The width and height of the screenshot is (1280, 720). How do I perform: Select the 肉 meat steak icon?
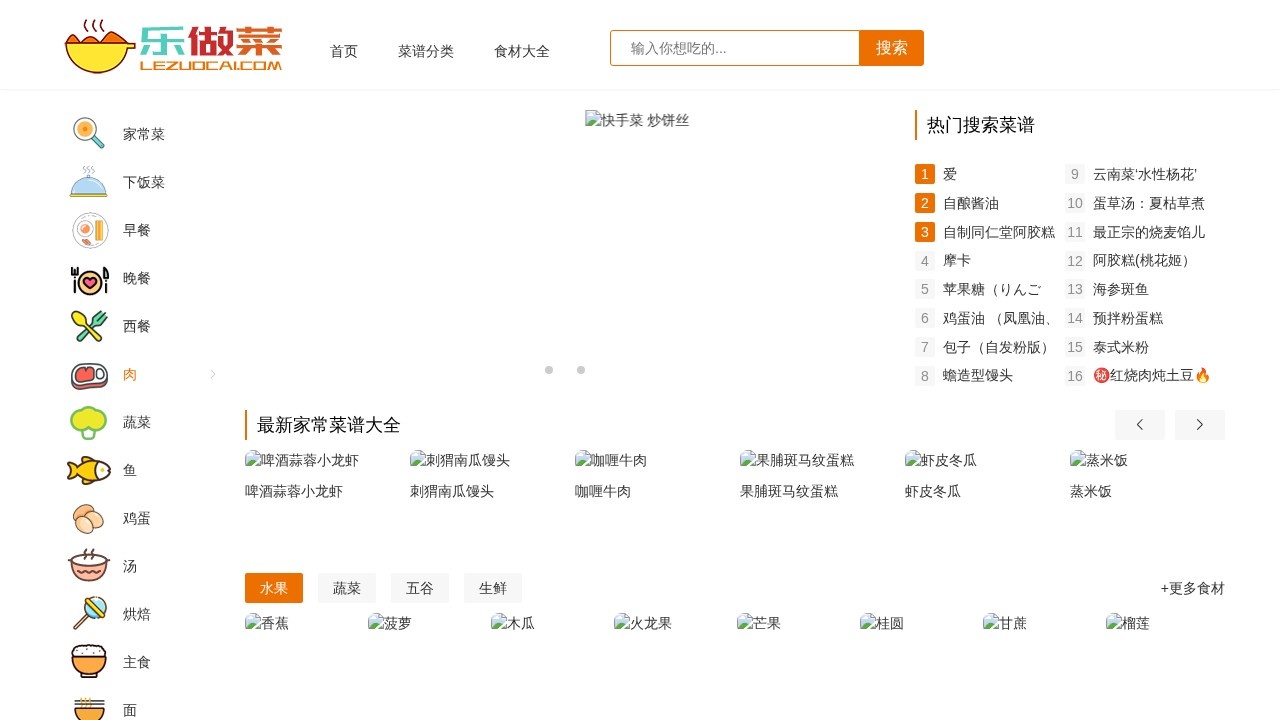(87, 374)
